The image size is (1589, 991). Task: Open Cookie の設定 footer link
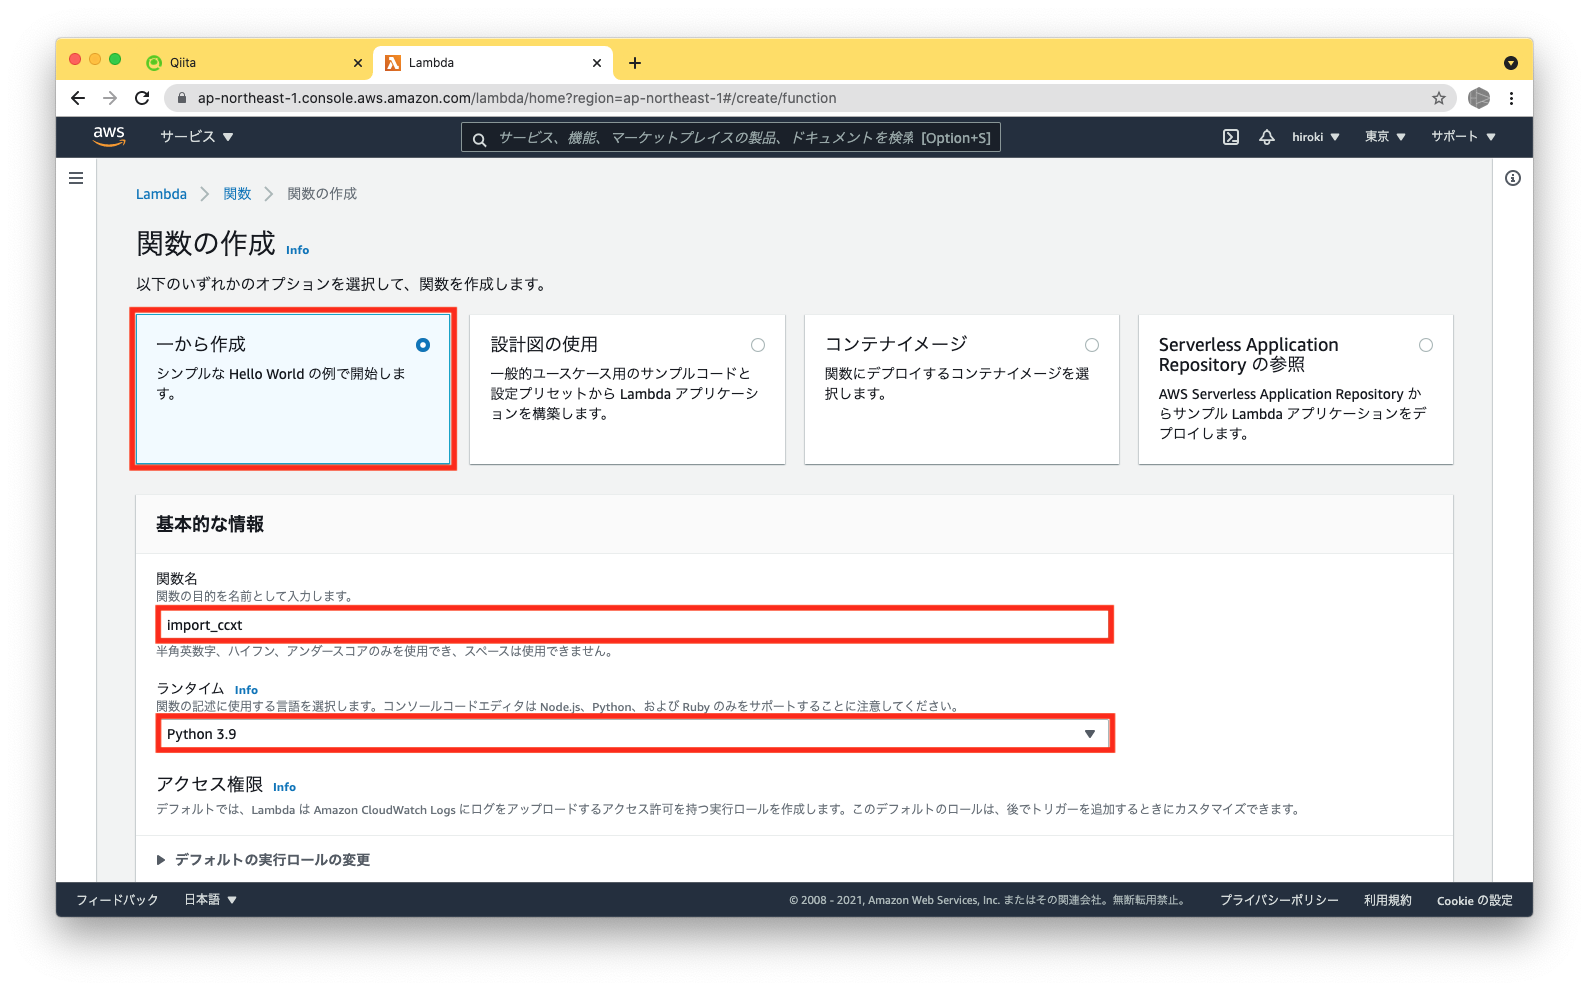[x=1475, y=900]
